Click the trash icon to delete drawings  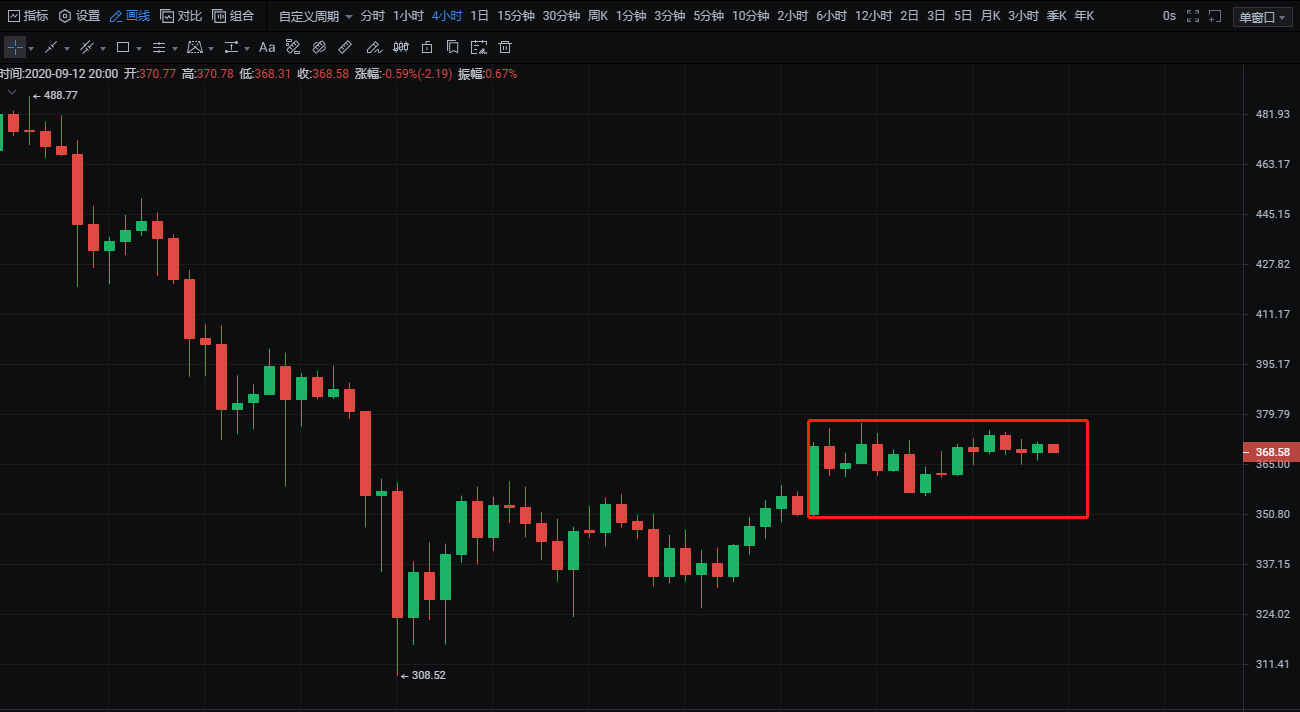point(505,48)
